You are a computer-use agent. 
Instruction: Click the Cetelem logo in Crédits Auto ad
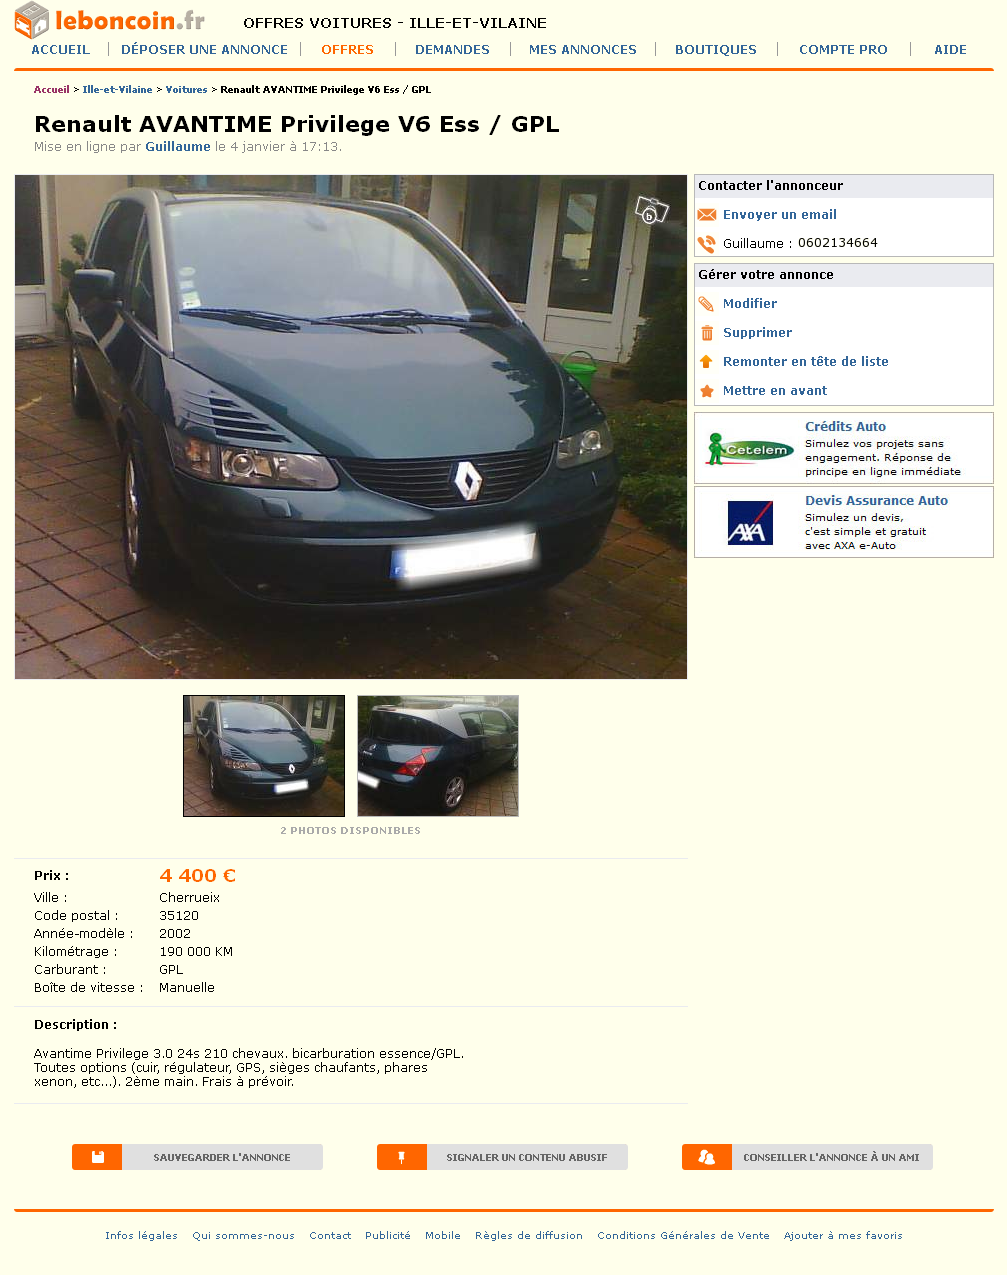click(750, 449)
